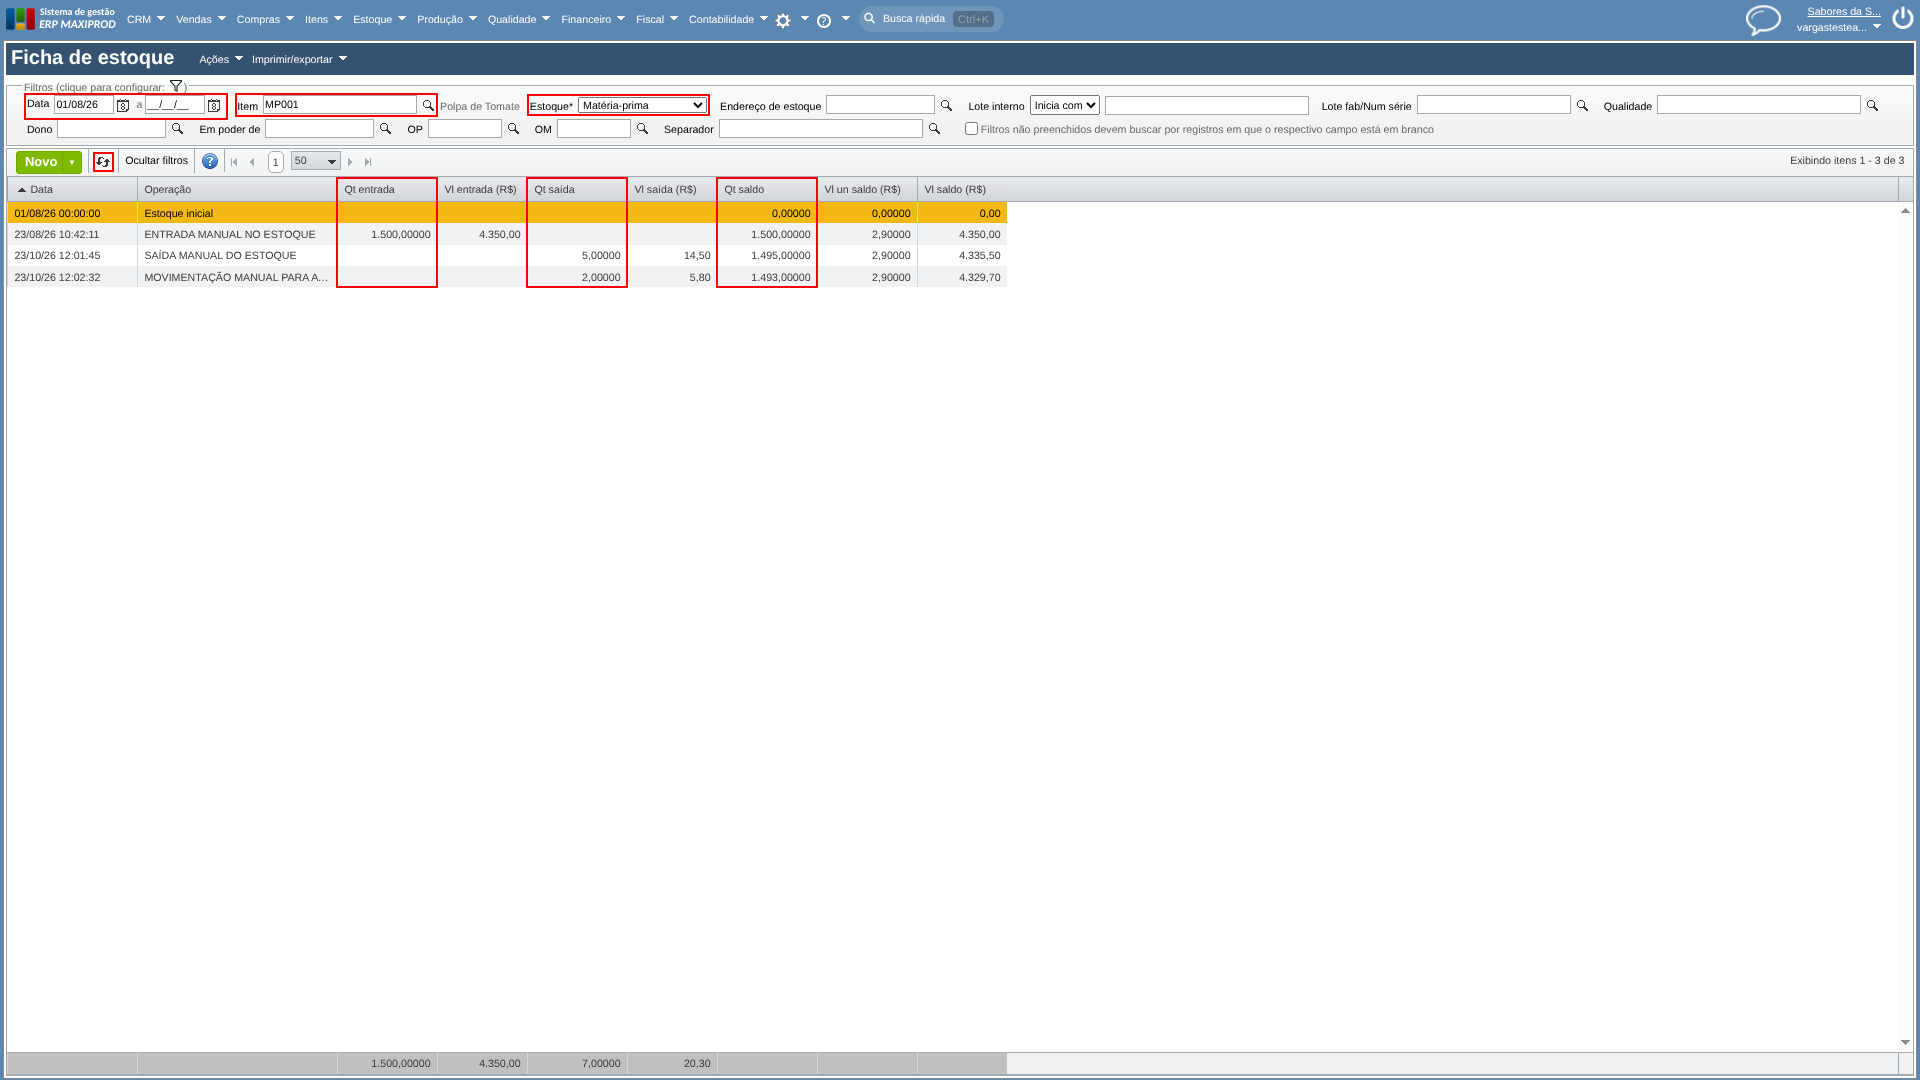Go to the next results page
Image resolution: width=1920 pixels, height=1080 pixels.
tap(350, 162)
